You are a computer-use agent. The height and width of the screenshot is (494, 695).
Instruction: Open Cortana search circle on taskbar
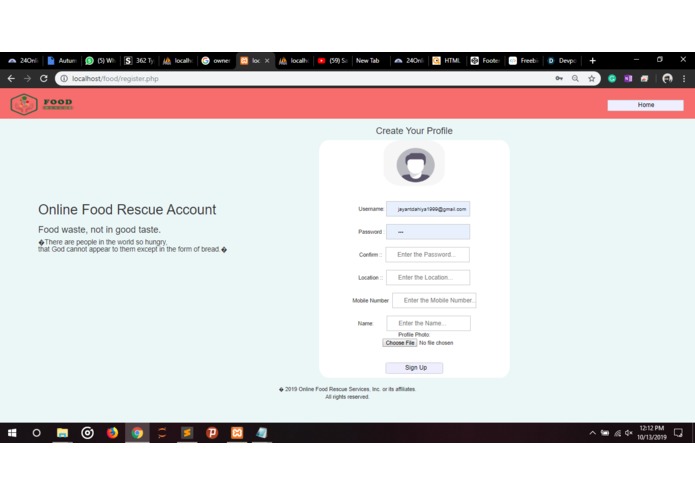[36, 433]
